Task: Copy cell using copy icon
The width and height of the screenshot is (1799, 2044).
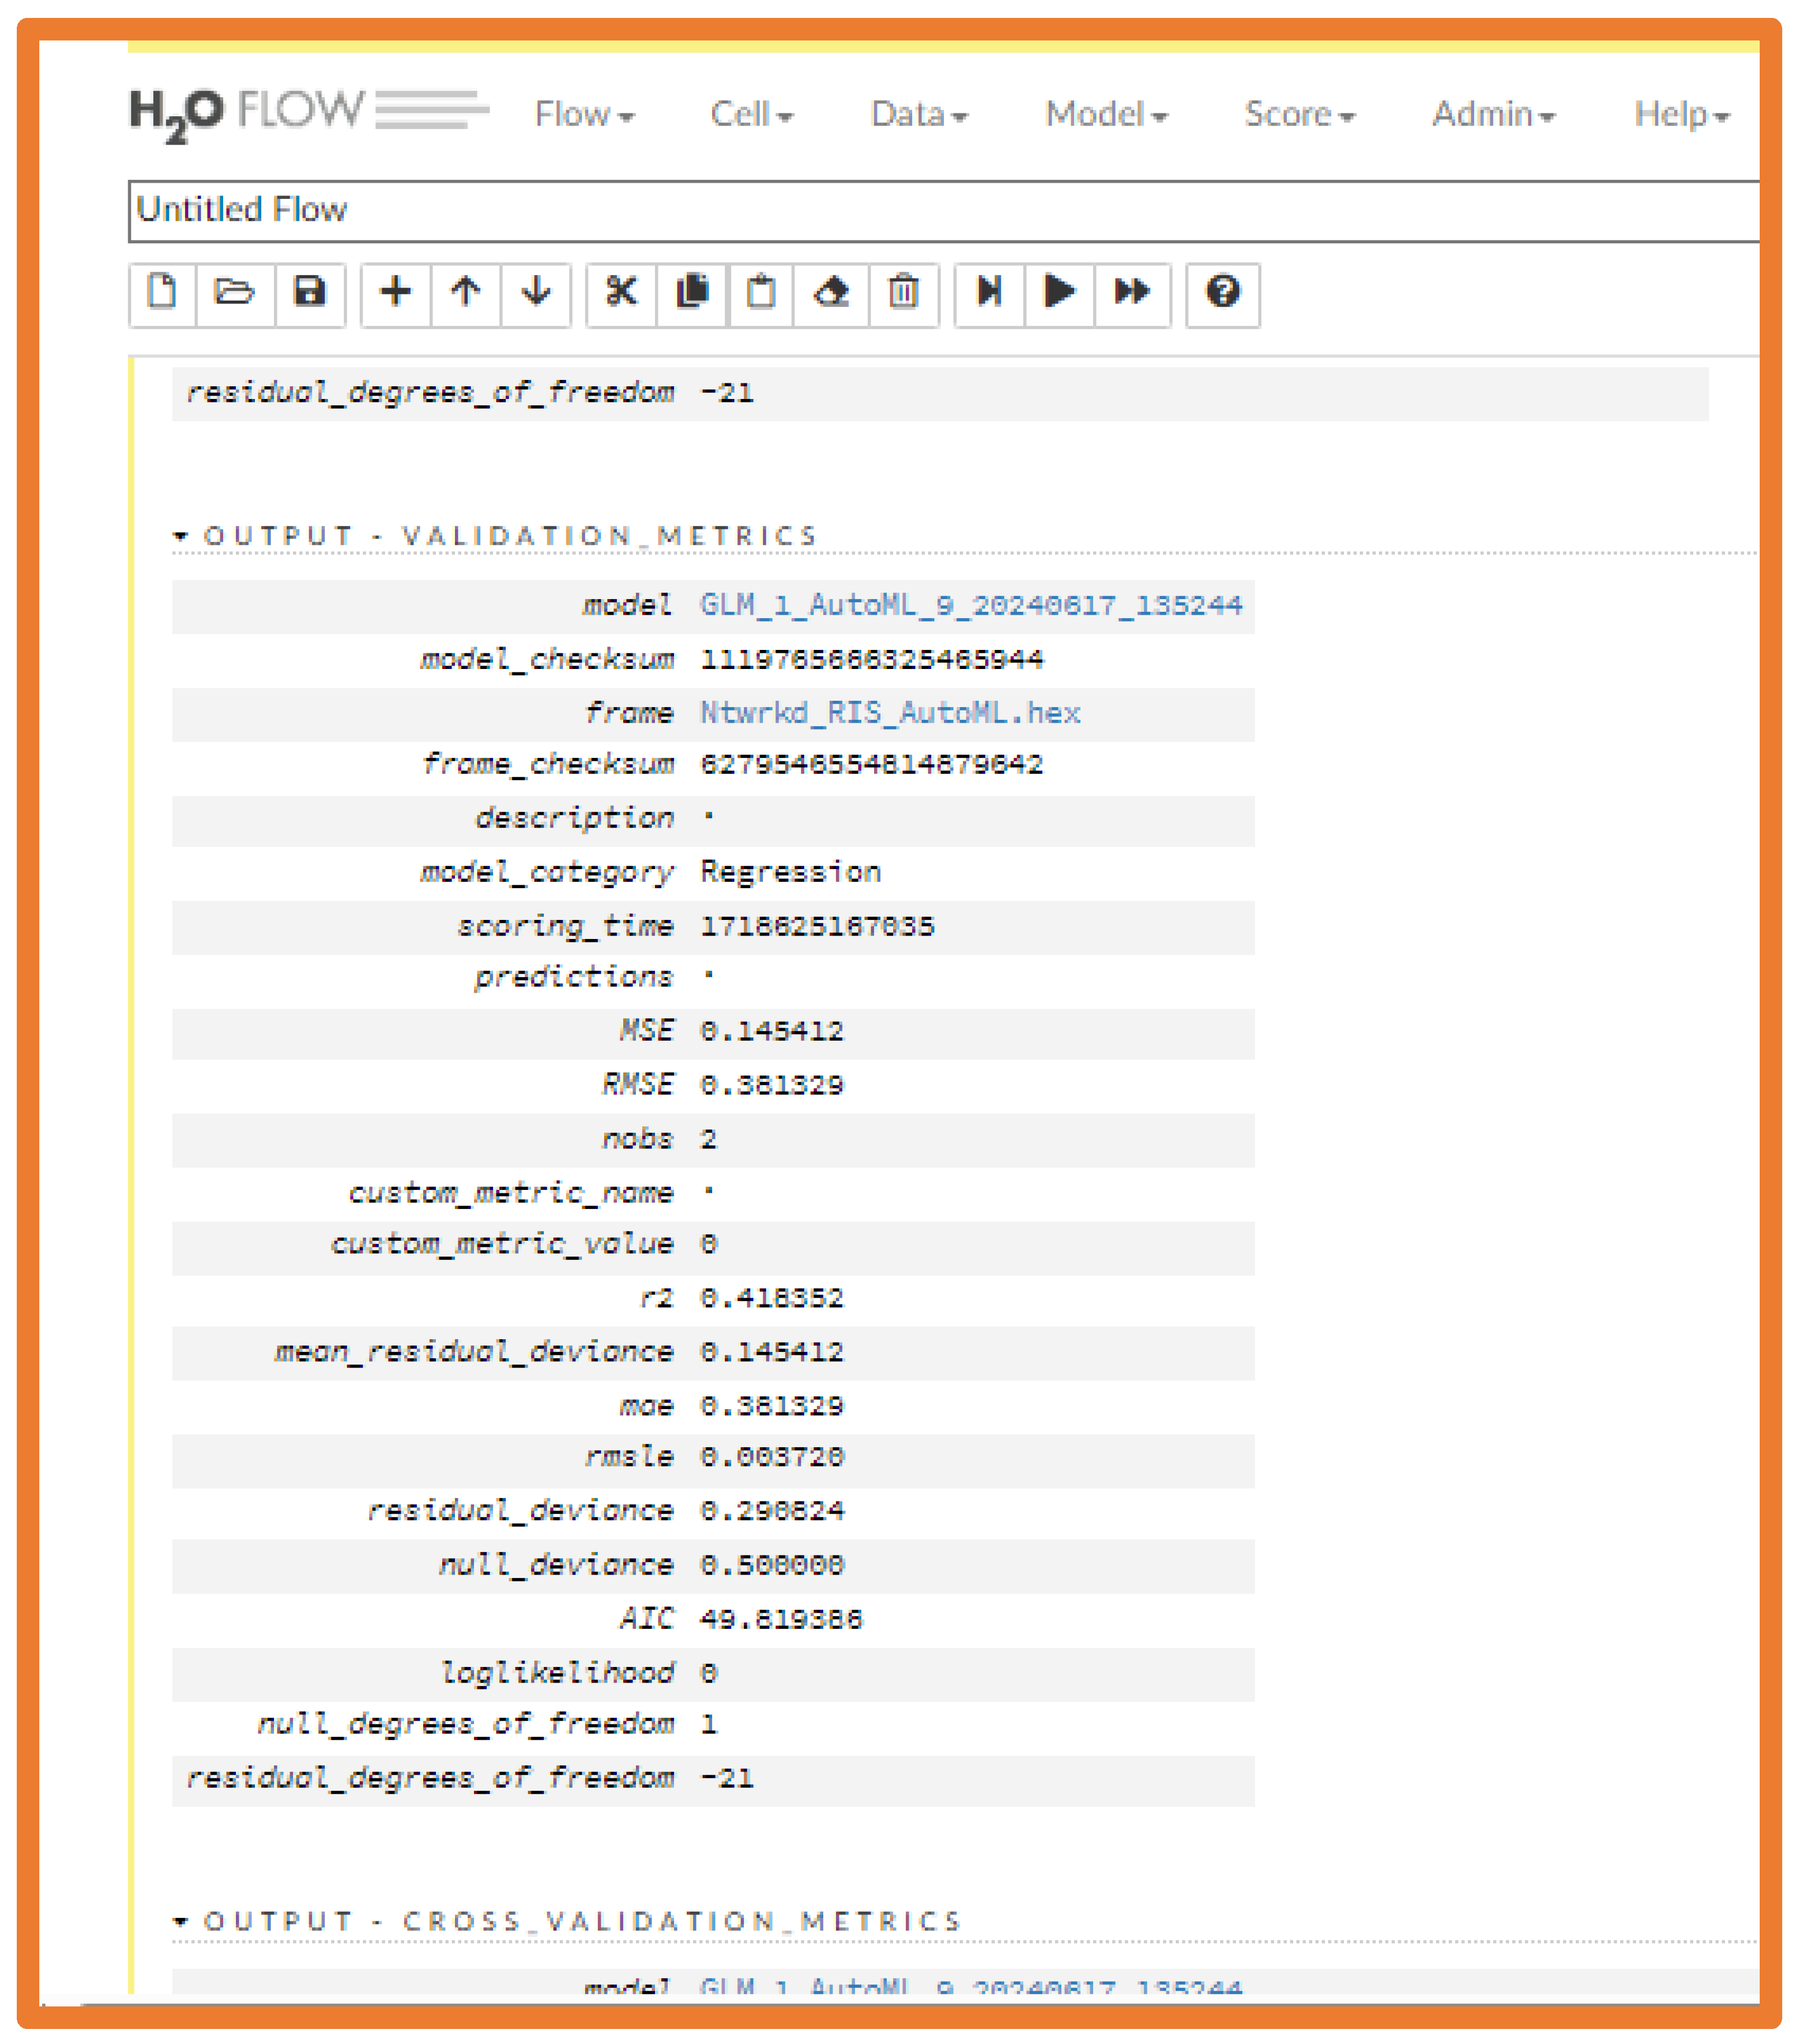Action: pyautogui.click(x=692, y=292)
